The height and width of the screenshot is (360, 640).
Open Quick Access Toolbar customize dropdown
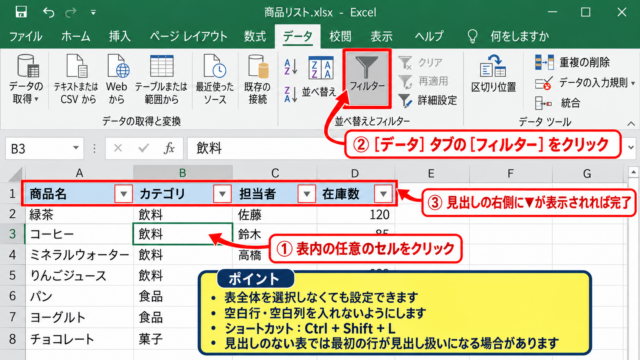pyautogui.click(x=93, y=13)
